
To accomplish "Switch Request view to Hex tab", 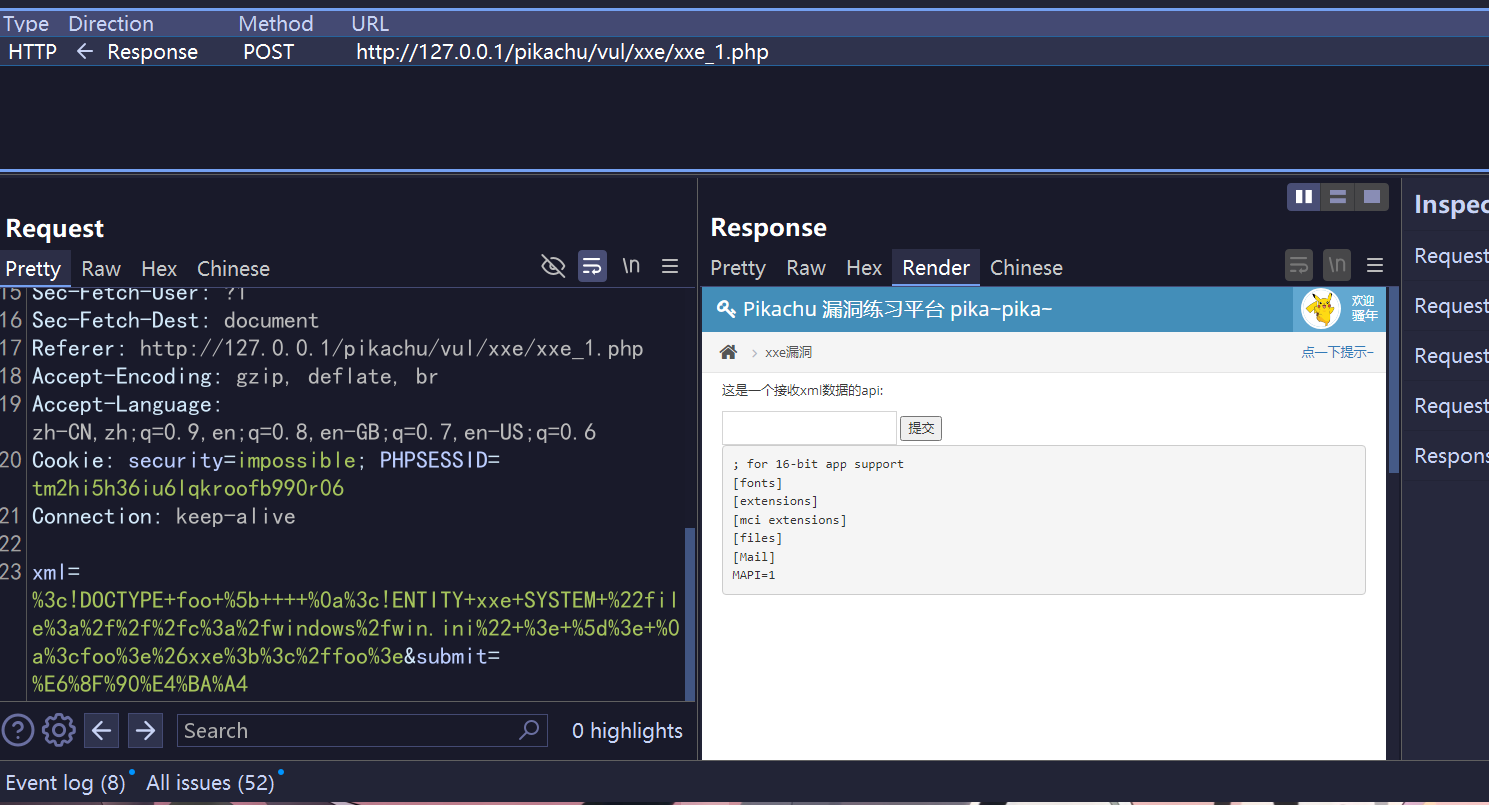I will point(159,268).
